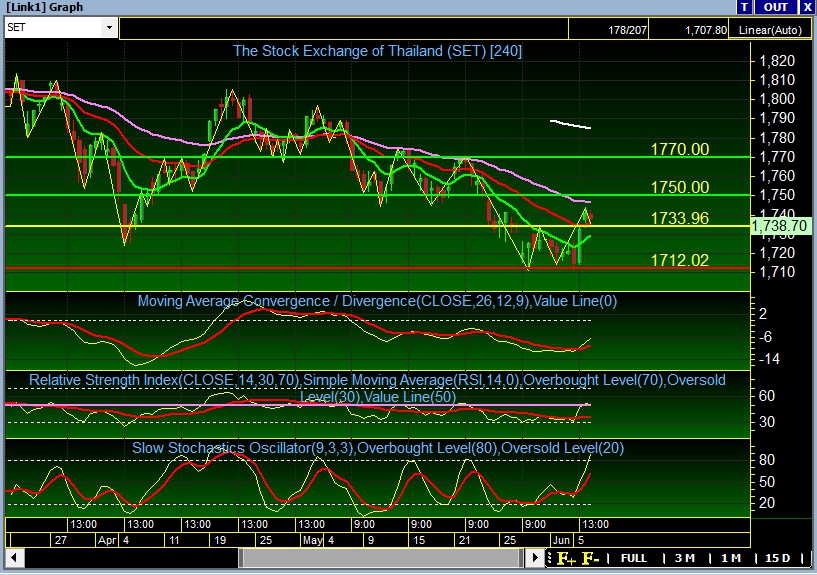Click the T button in title bar

click(x=744, y=7)
